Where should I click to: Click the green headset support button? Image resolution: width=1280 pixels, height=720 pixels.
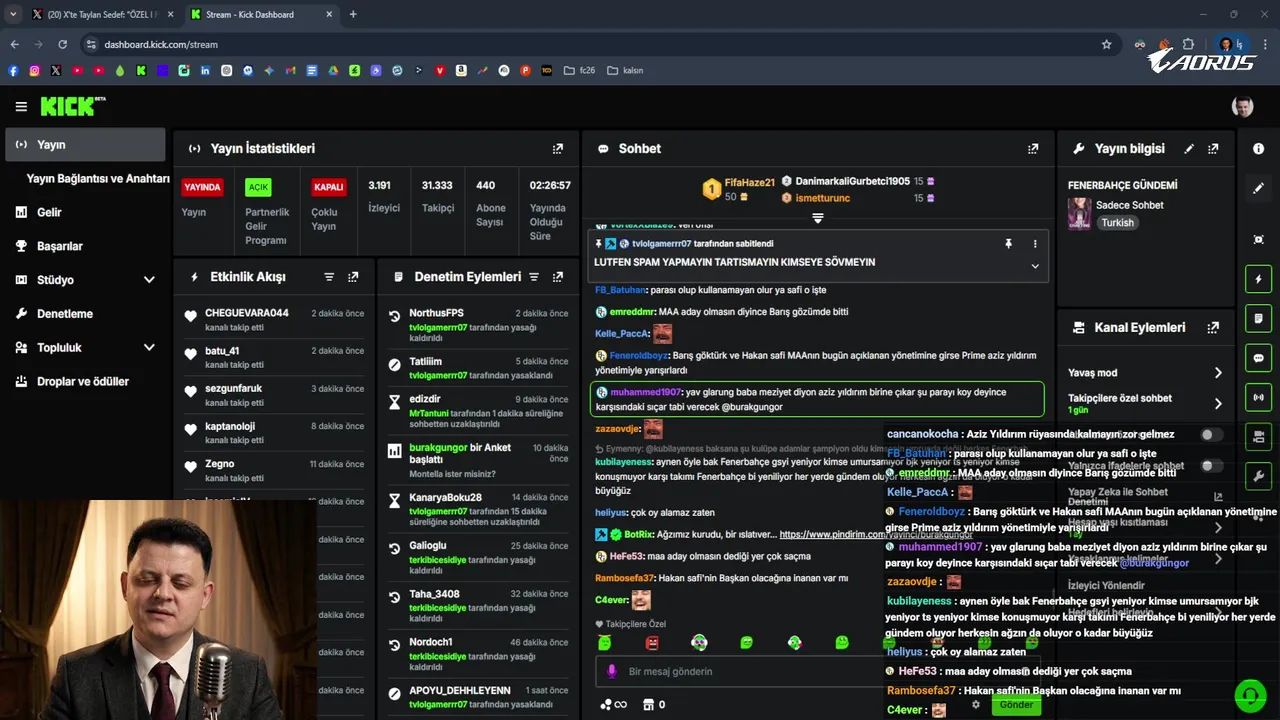[x=1250, y=695]
